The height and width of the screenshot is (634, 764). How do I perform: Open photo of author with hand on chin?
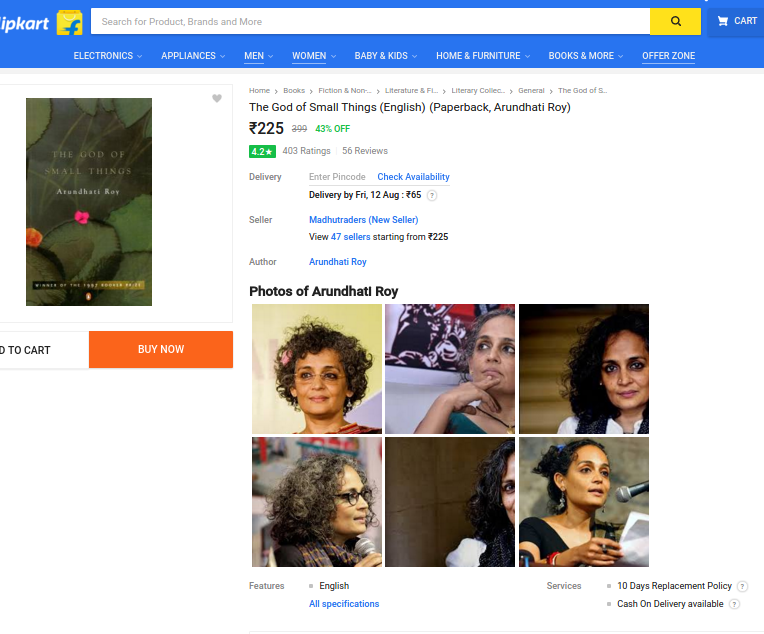[x=450, y=369]
